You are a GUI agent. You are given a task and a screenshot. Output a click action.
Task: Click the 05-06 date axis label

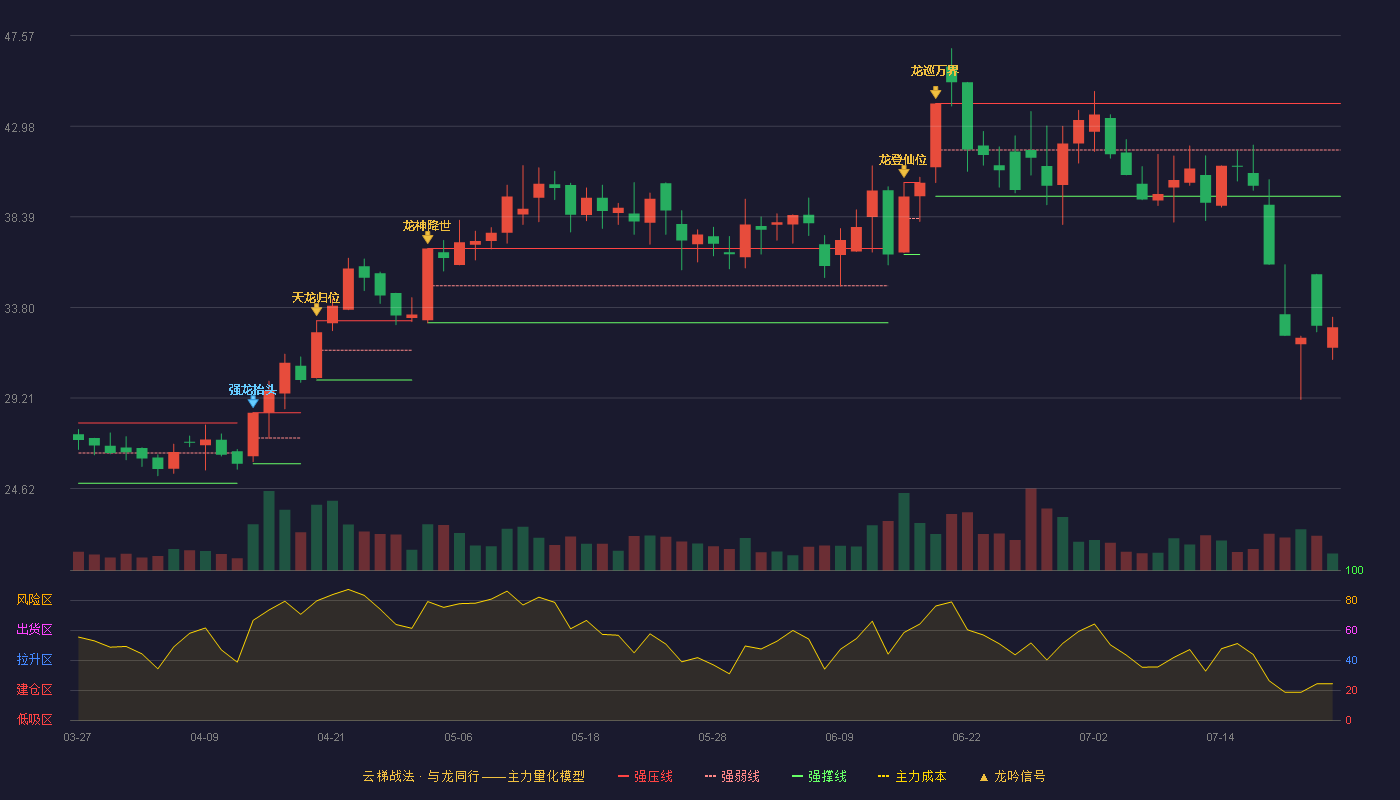click(459, 737)
